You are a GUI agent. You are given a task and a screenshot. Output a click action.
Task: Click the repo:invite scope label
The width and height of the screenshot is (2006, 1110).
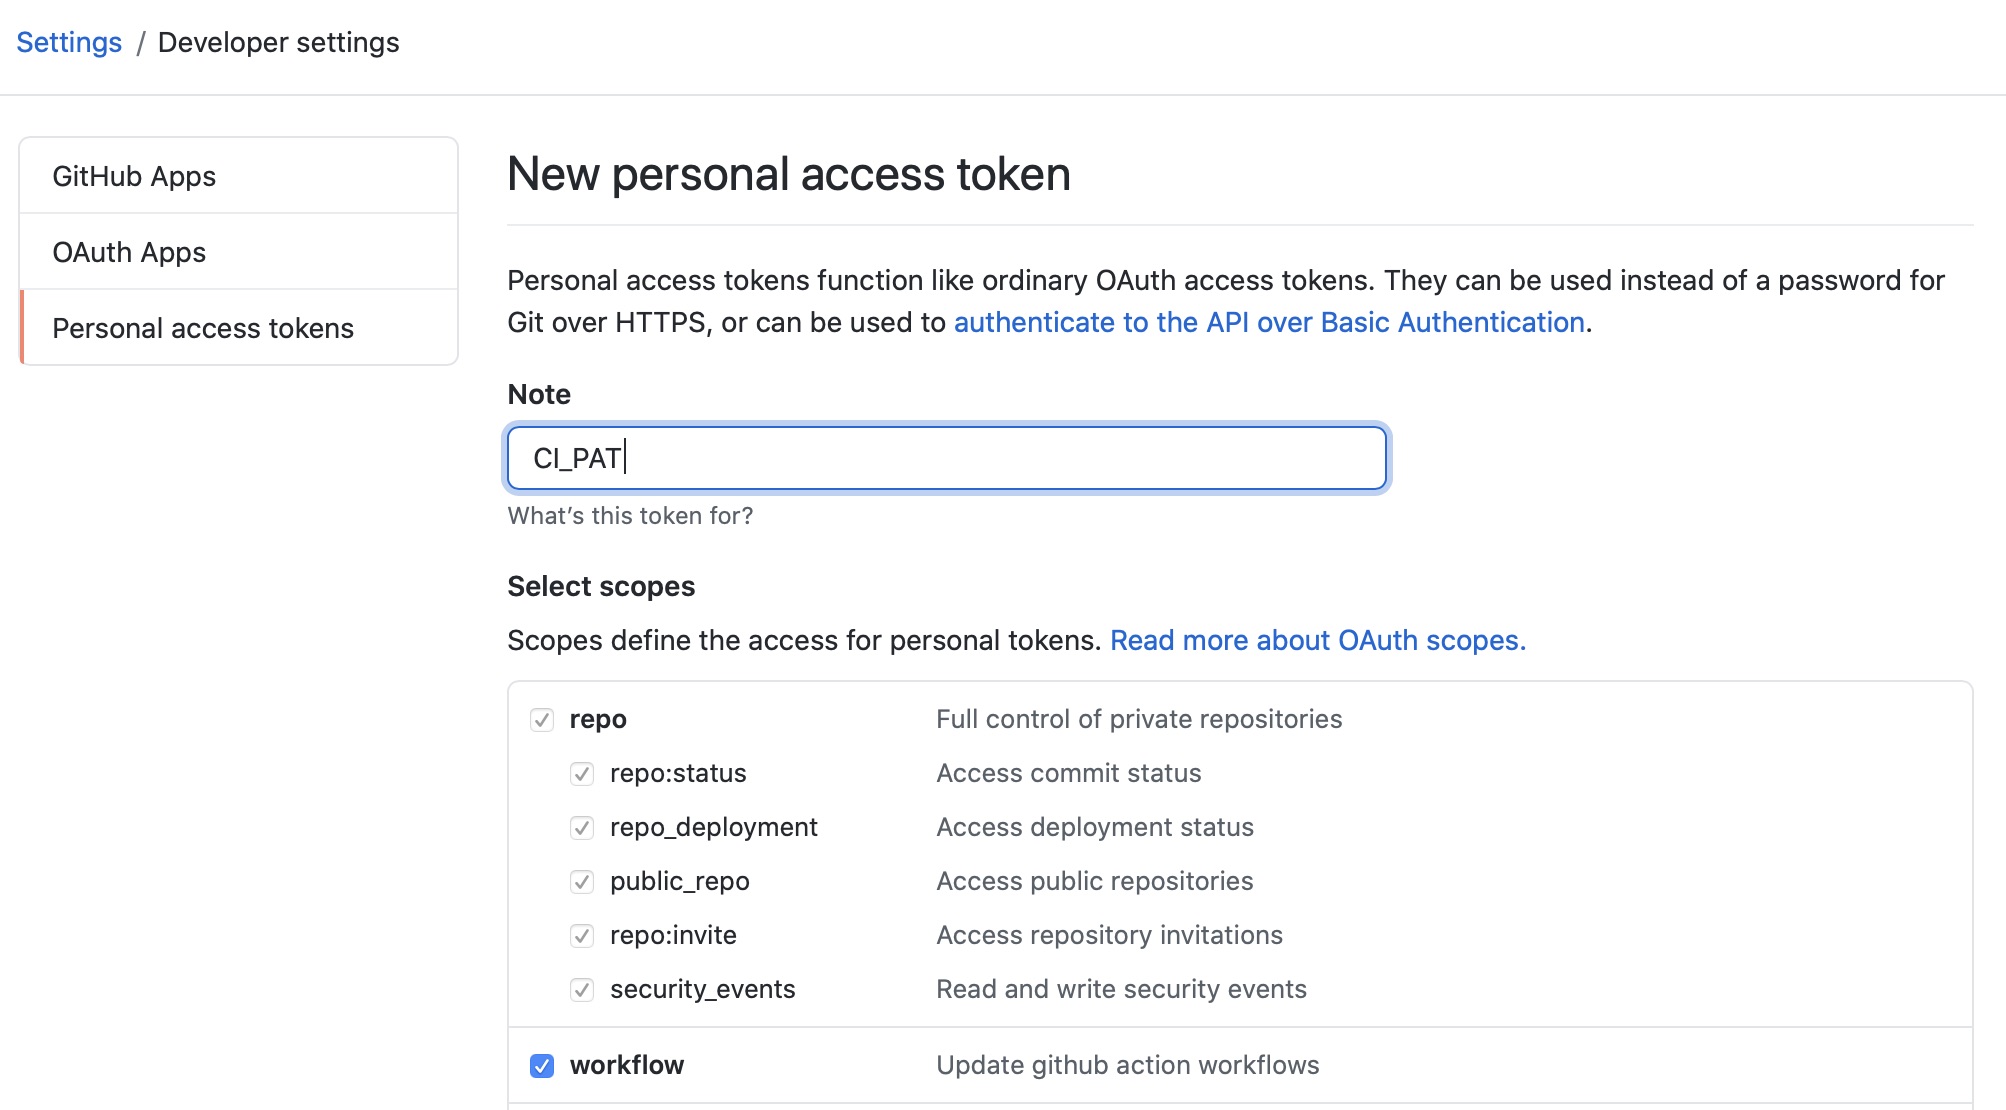tap(673, 935)
